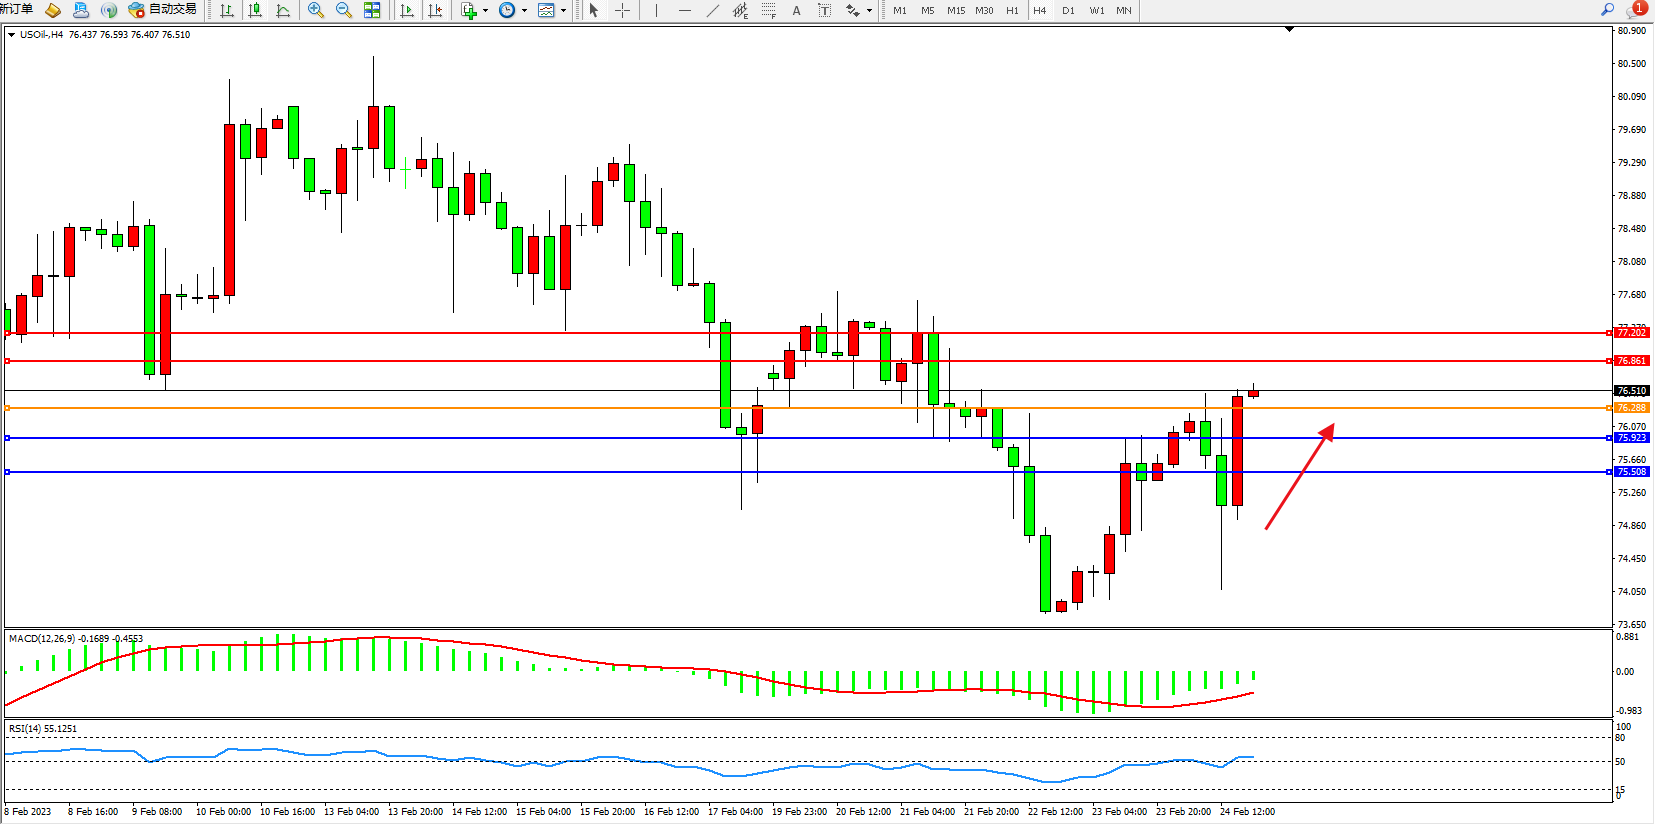Open the search magnifier at top right
This screenshot has height=825, width=1655.
point(1607,9)
